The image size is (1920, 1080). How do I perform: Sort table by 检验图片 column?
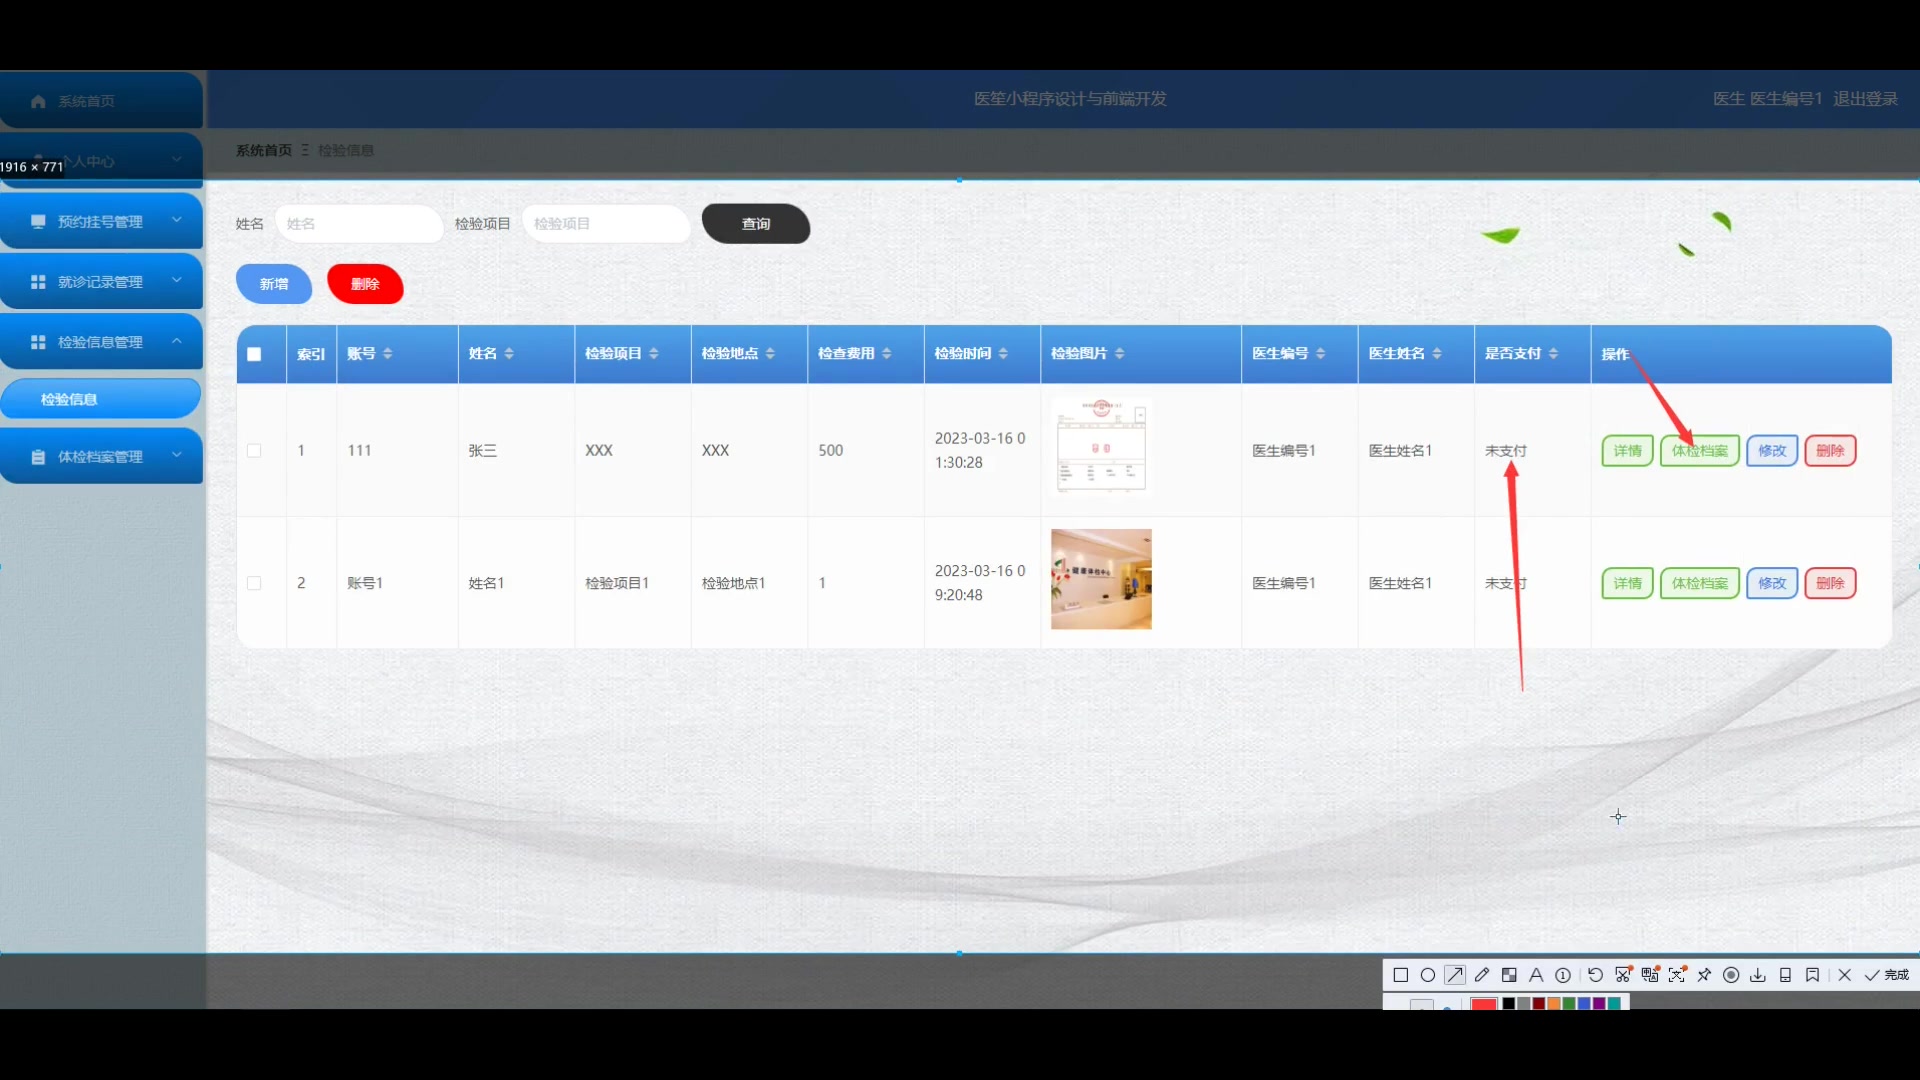click(1119, 354)
